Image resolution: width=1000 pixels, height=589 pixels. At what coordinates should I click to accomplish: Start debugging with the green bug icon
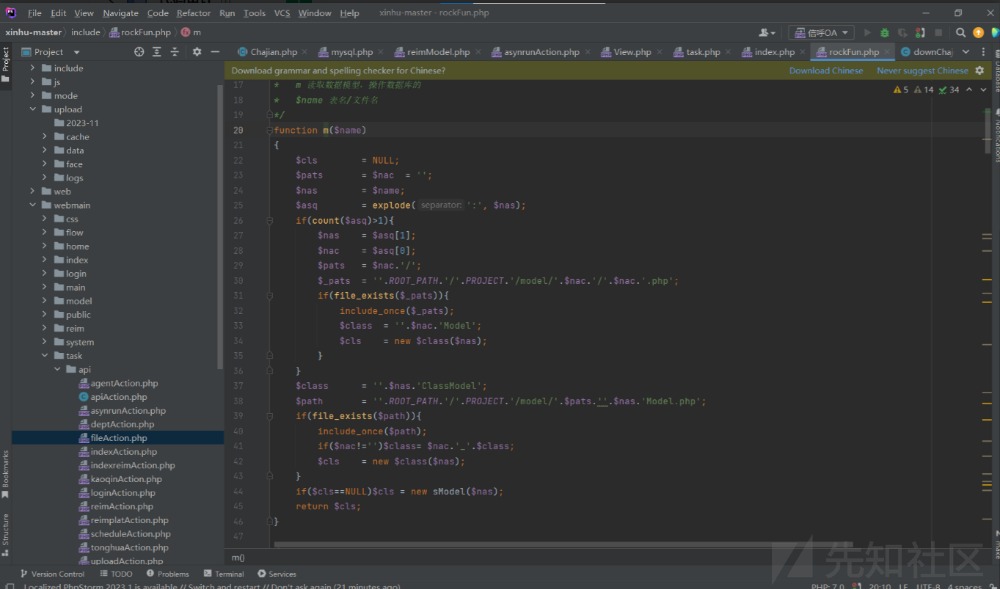coord(884,33)
